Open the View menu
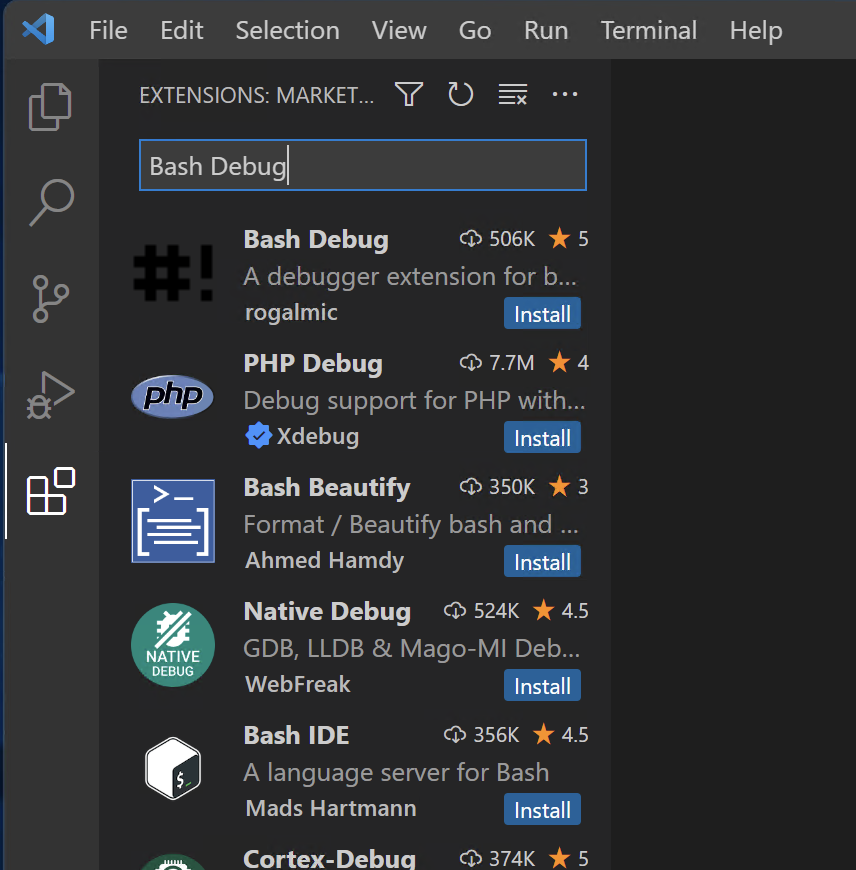856x870 pixels. 399,30
